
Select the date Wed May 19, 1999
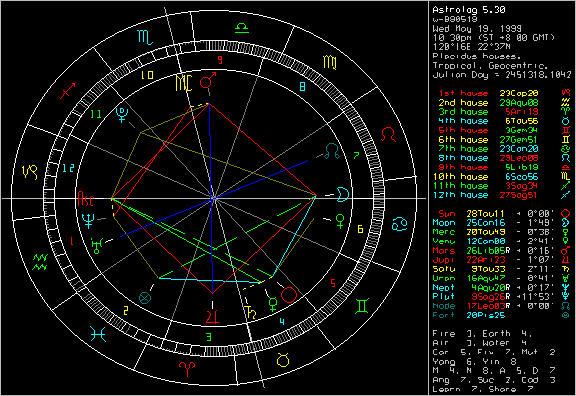[x=477, y=29]
